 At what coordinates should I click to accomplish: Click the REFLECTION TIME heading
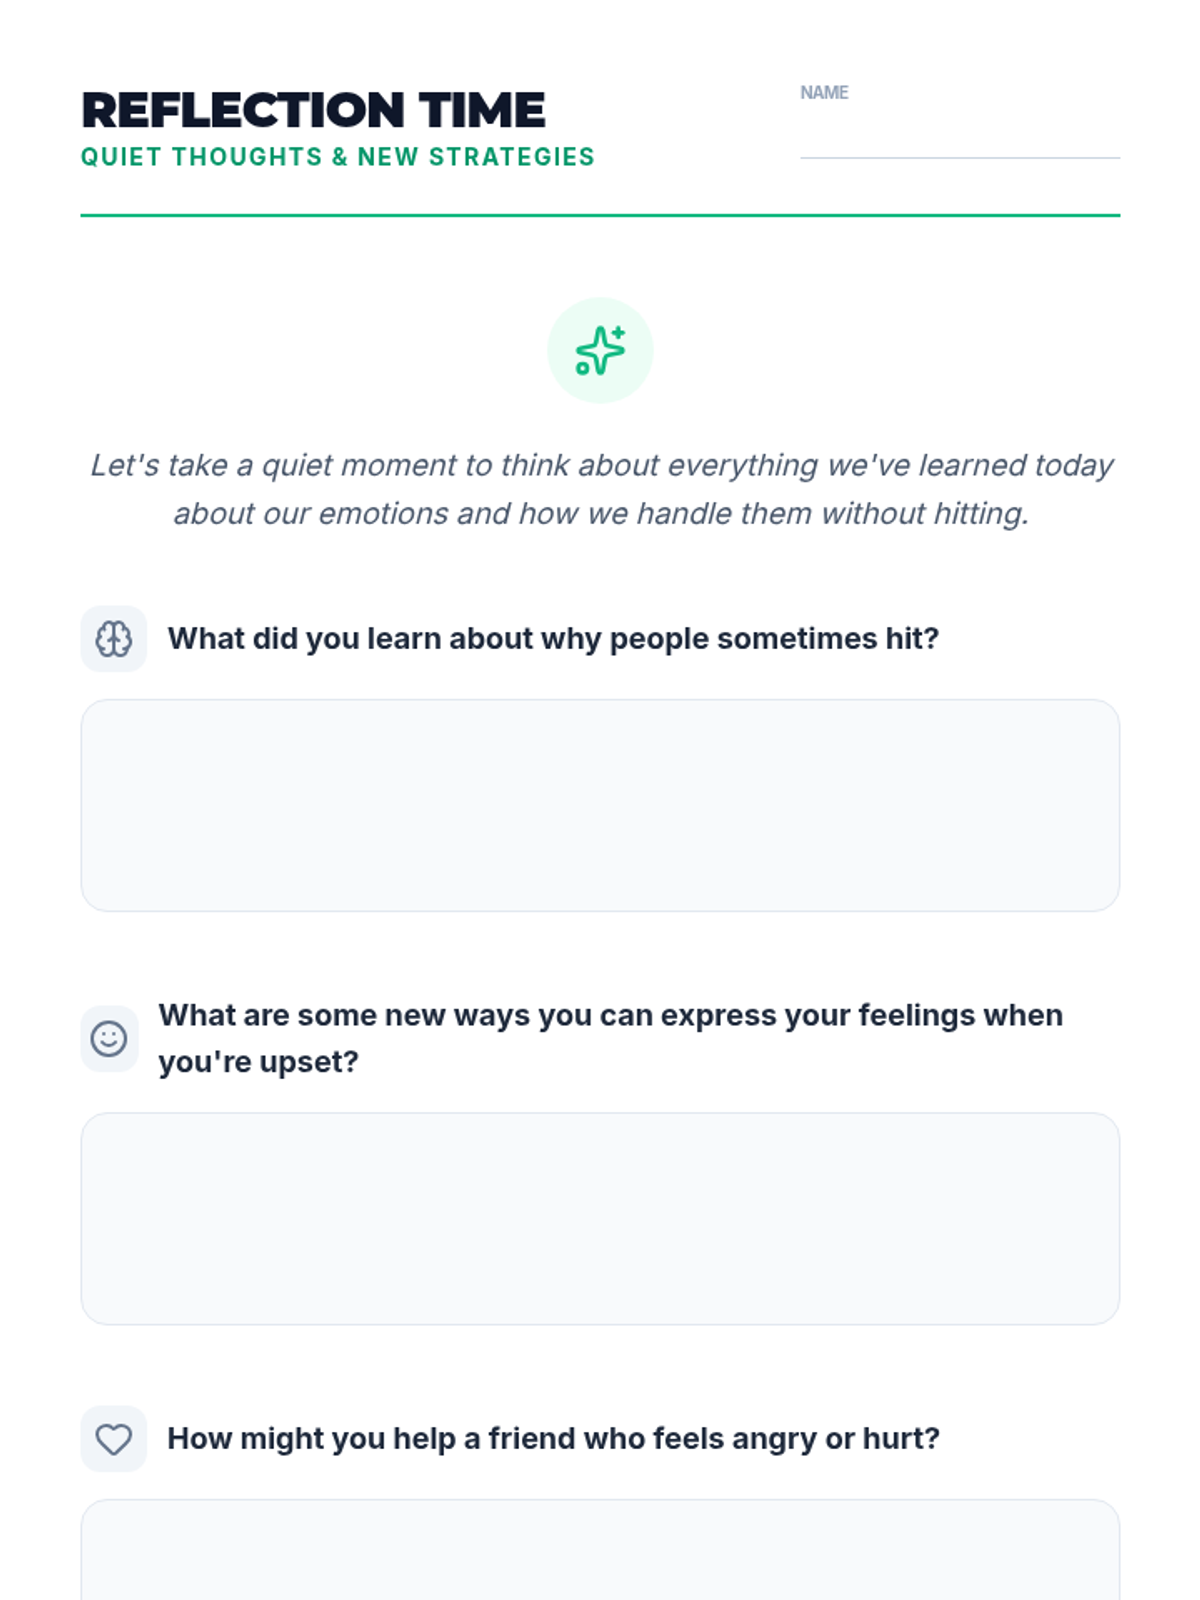point(313,110)
